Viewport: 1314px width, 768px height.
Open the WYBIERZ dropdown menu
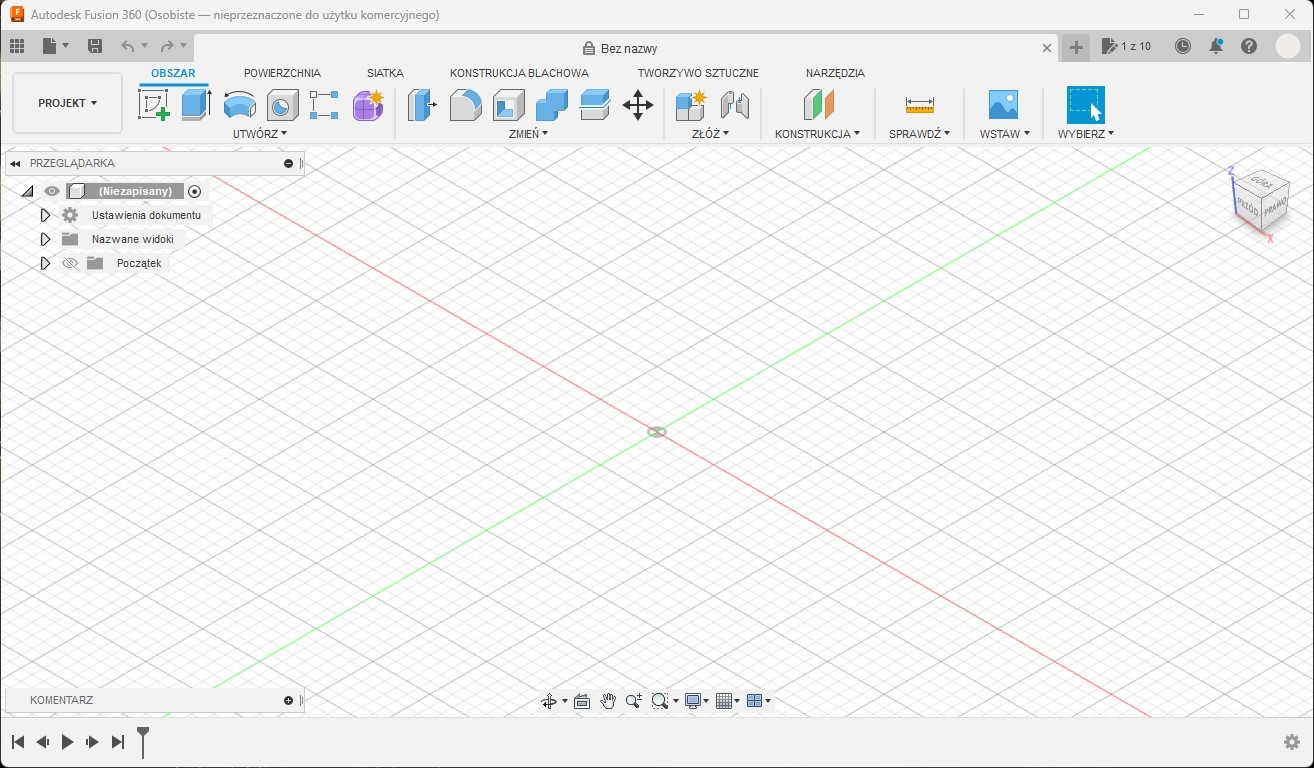[1086, 133]
